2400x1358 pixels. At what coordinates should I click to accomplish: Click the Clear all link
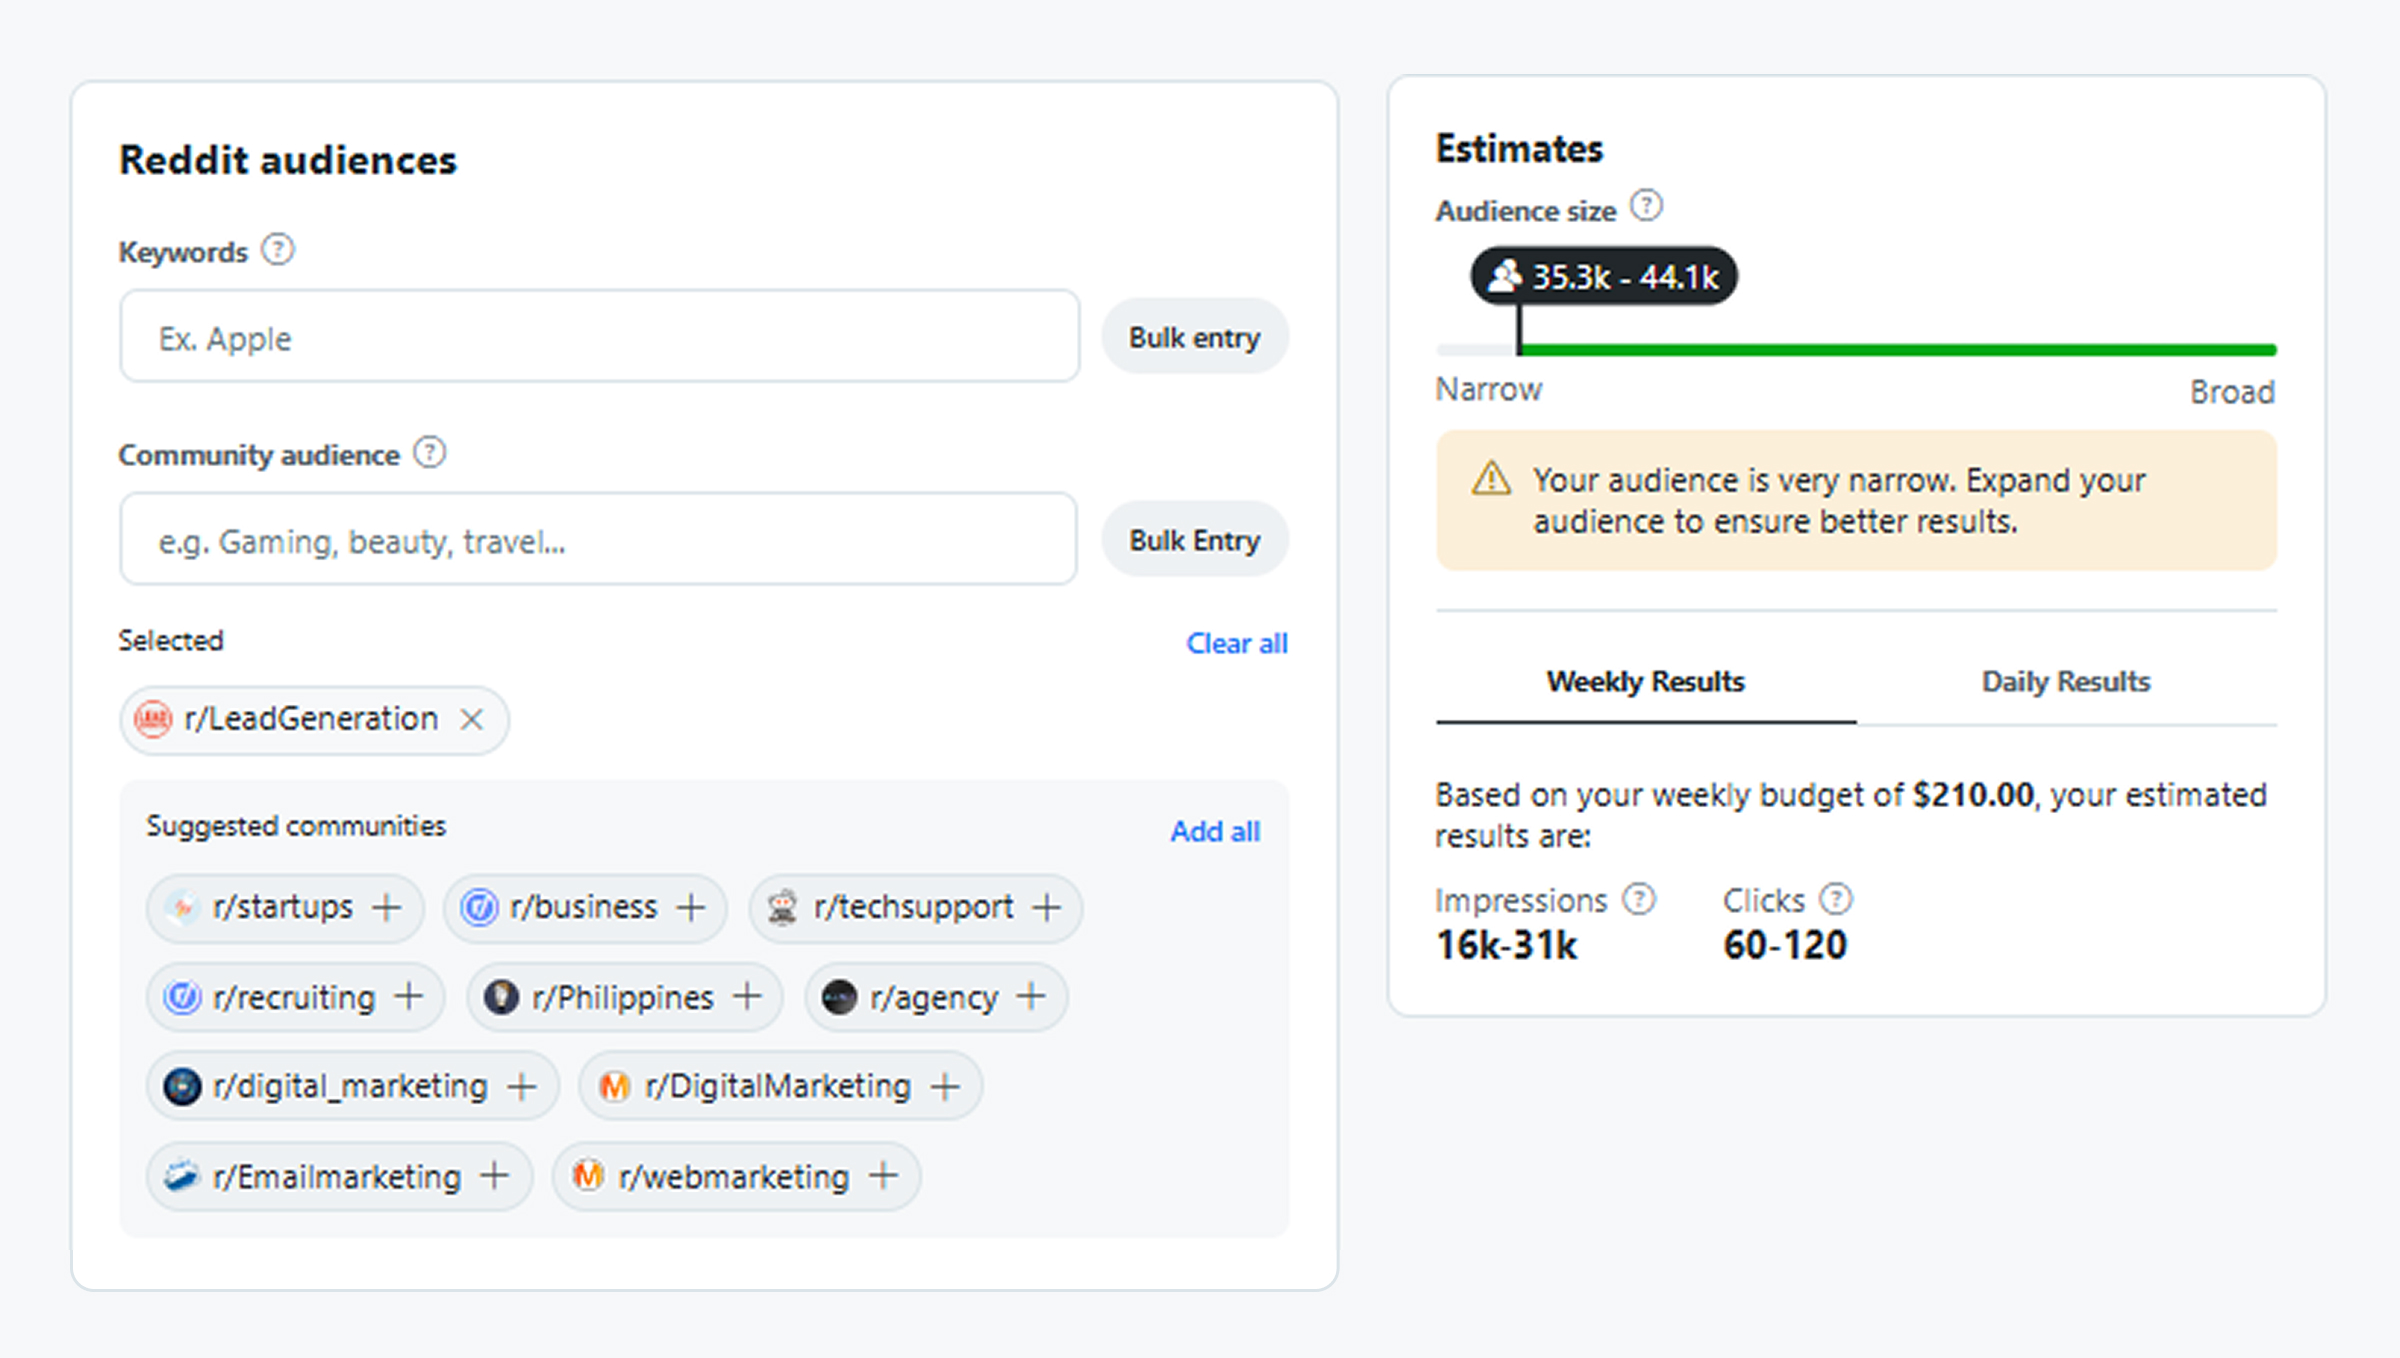click(x=1237, y=643)
